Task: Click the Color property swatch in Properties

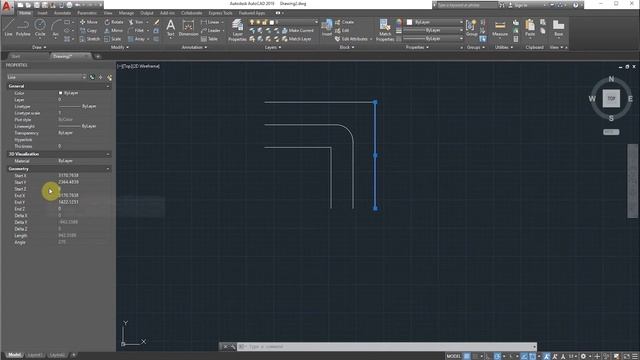Action: pos(60,93)
